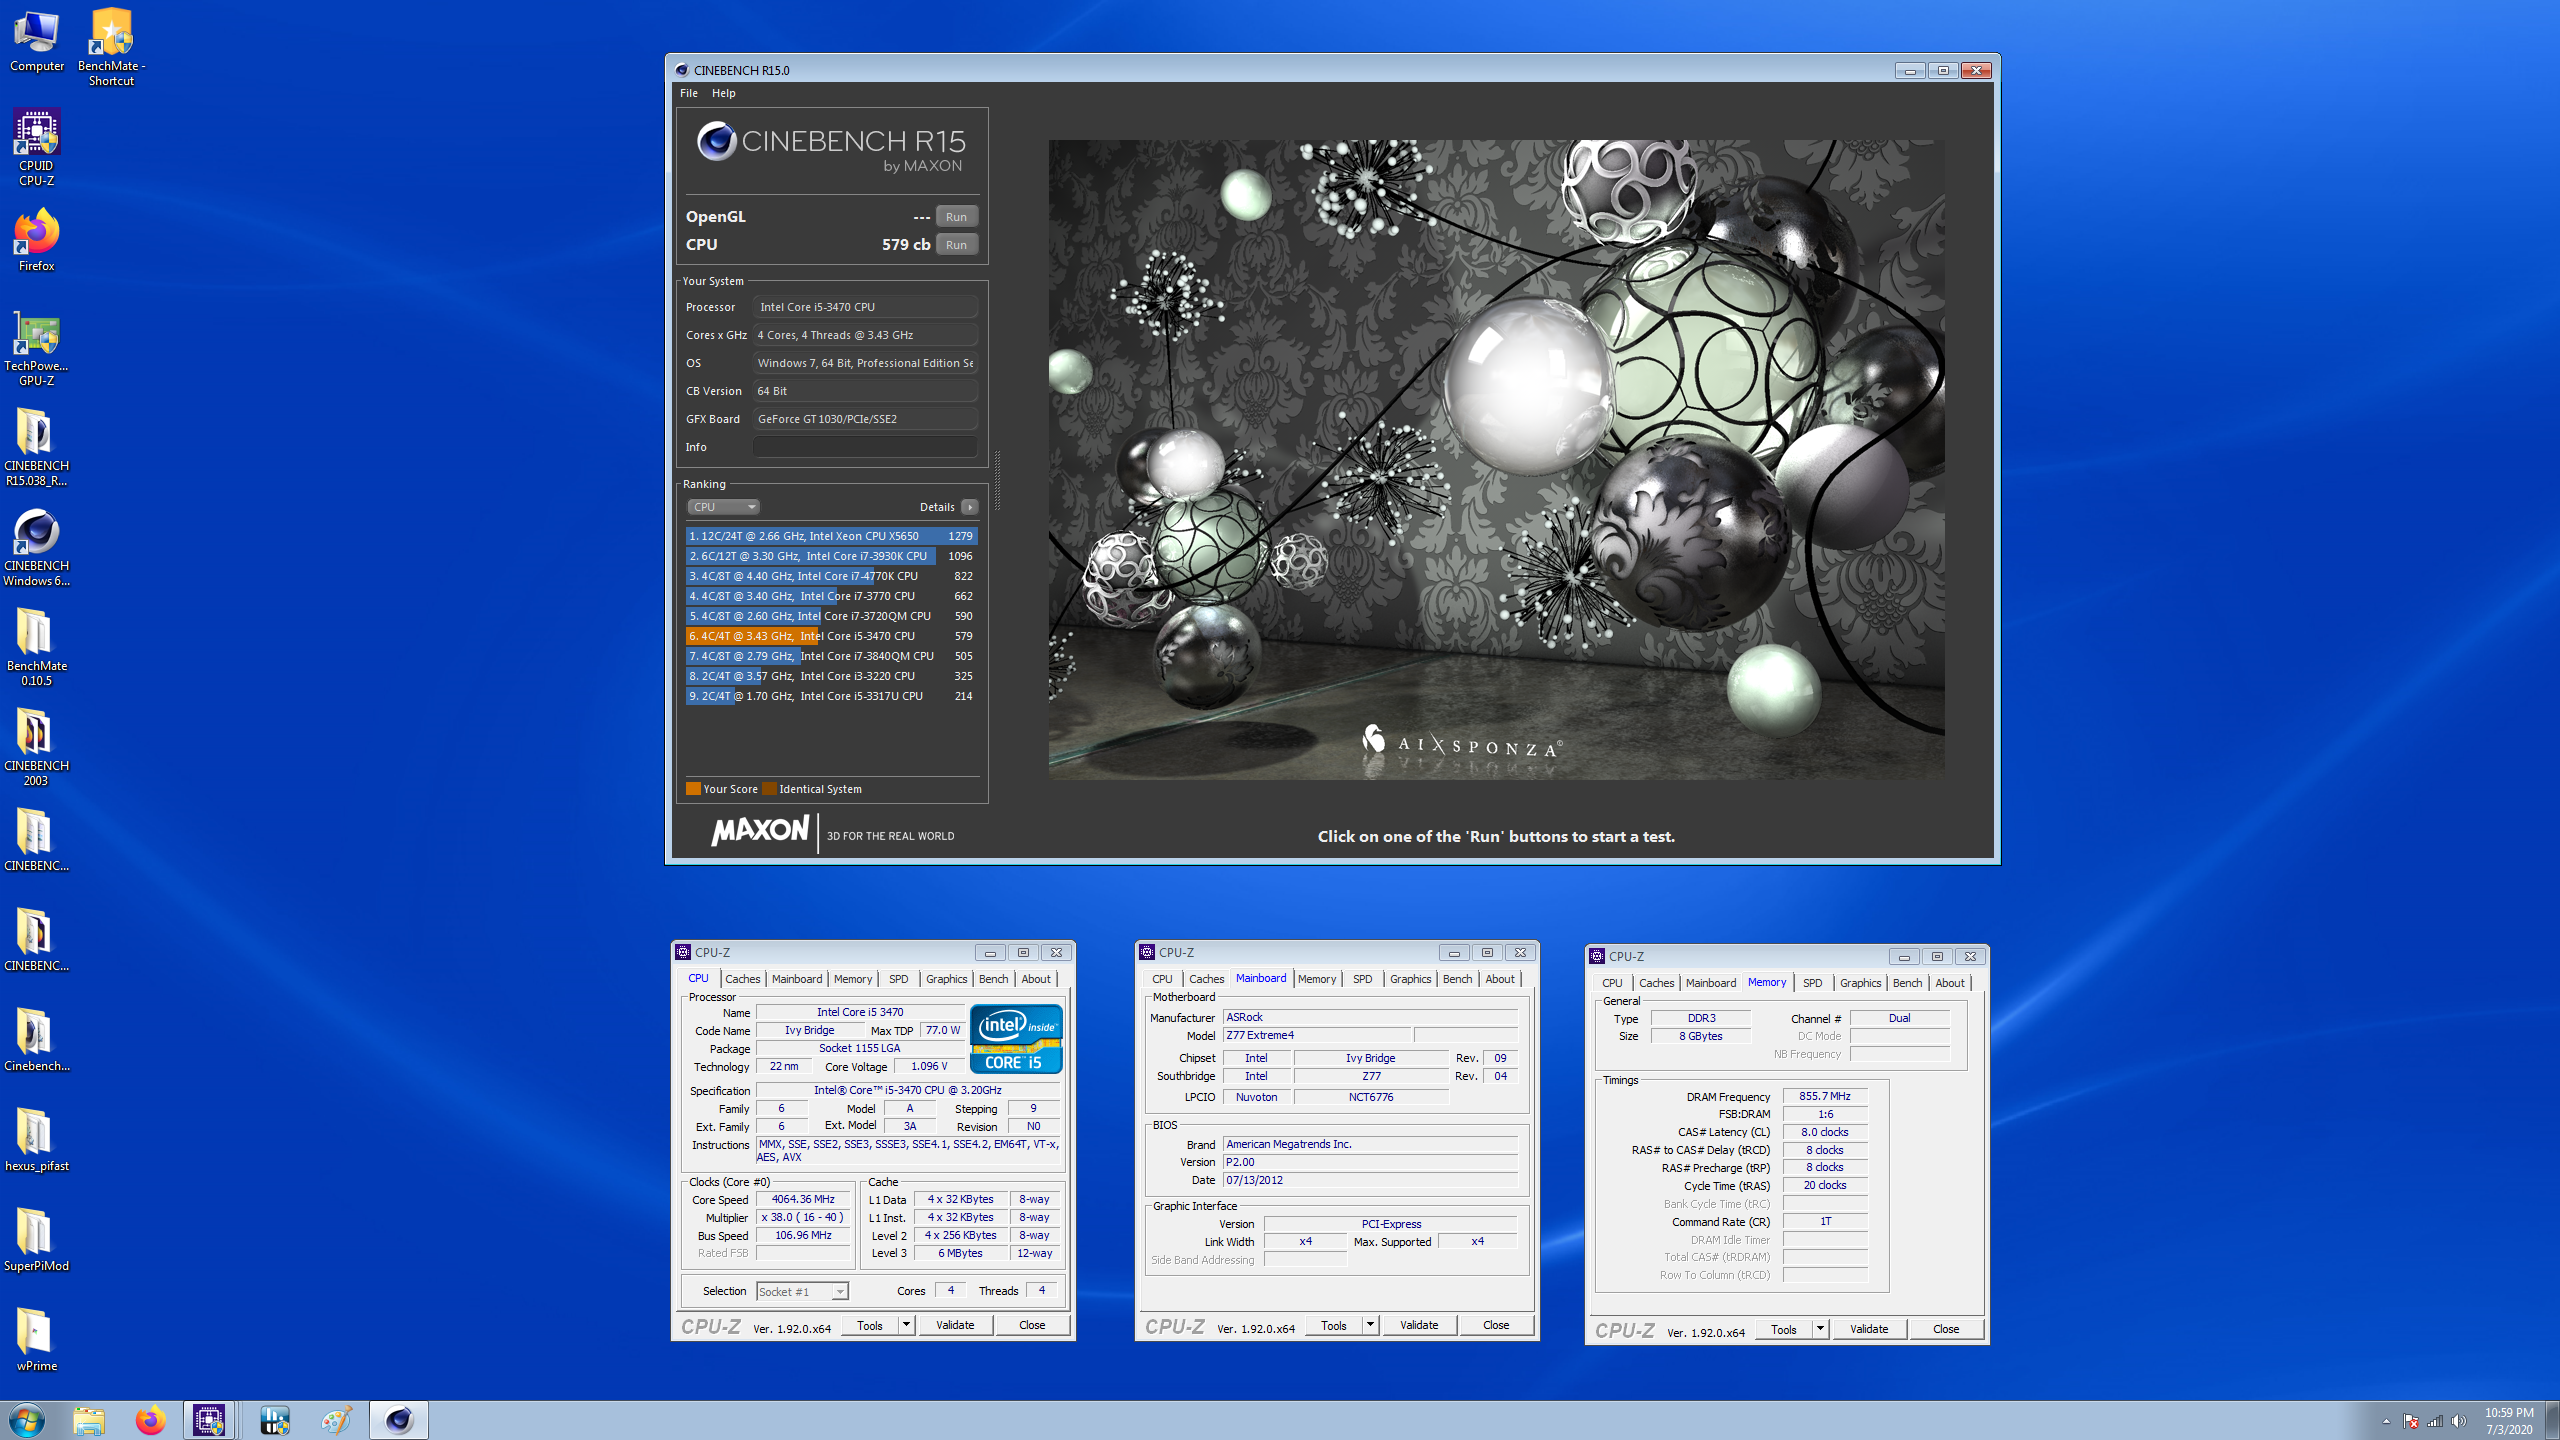The image size is (2560, 1440).
Task: Open Caches tab in left CPU-Z window
Action: pyautogui.click(x=742, y=979)
